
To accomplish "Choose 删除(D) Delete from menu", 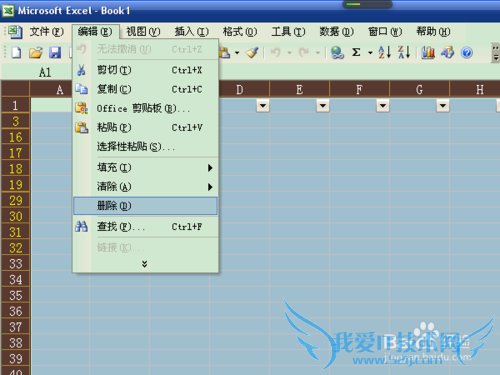I will click(145, 206).
